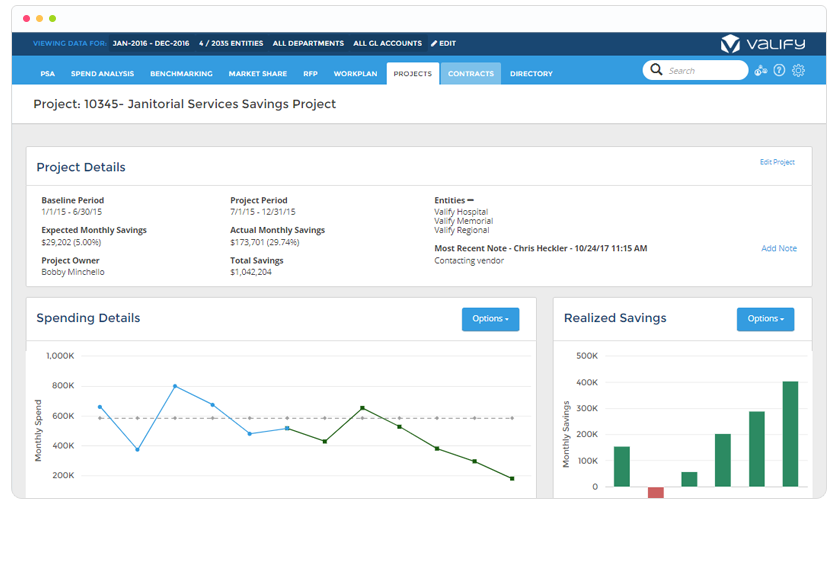Screen dimensions: 840x565
Task: Click the All GL Accounts filter
Action: pyautogui.click(x=387, y=43)
